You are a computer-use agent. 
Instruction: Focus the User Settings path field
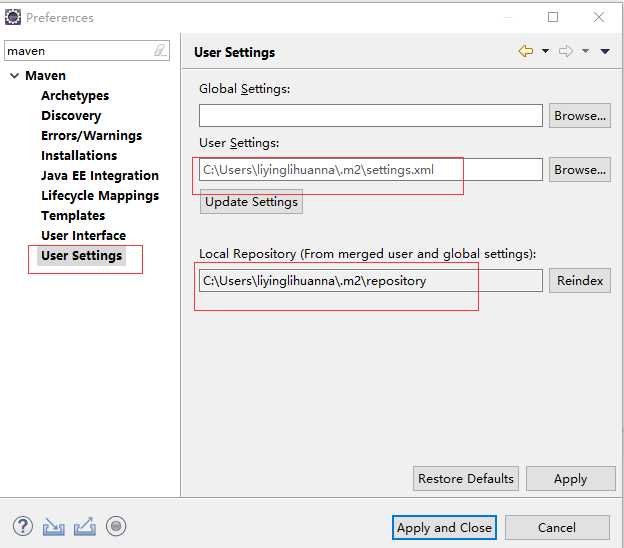pos(371,170)
